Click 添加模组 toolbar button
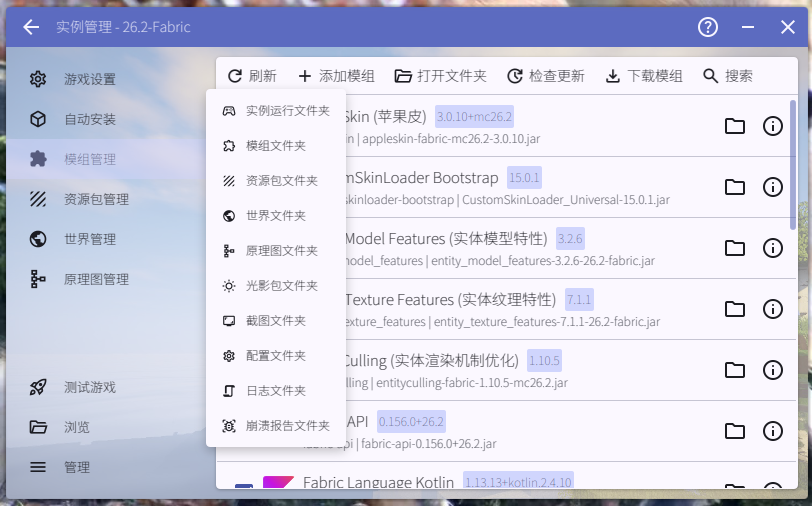 click(336, 76)
